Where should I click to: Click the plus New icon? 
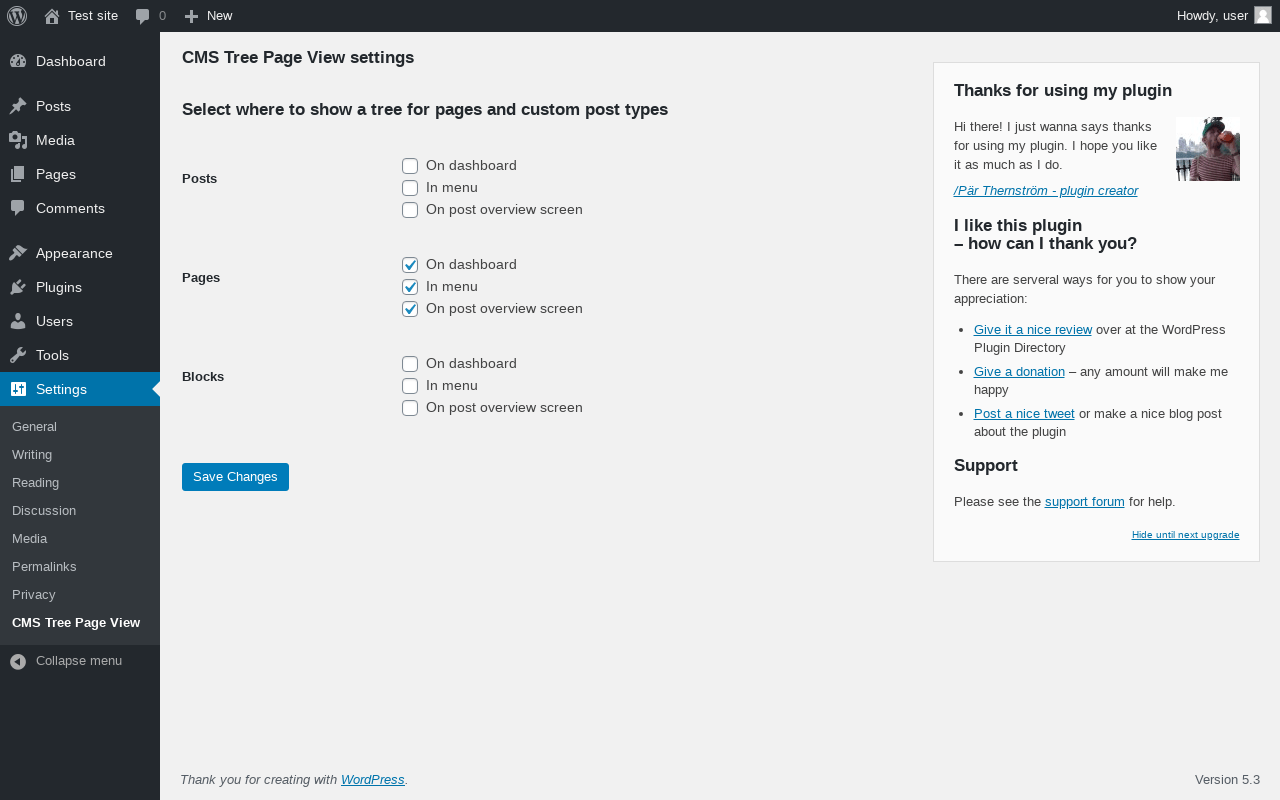192,16
